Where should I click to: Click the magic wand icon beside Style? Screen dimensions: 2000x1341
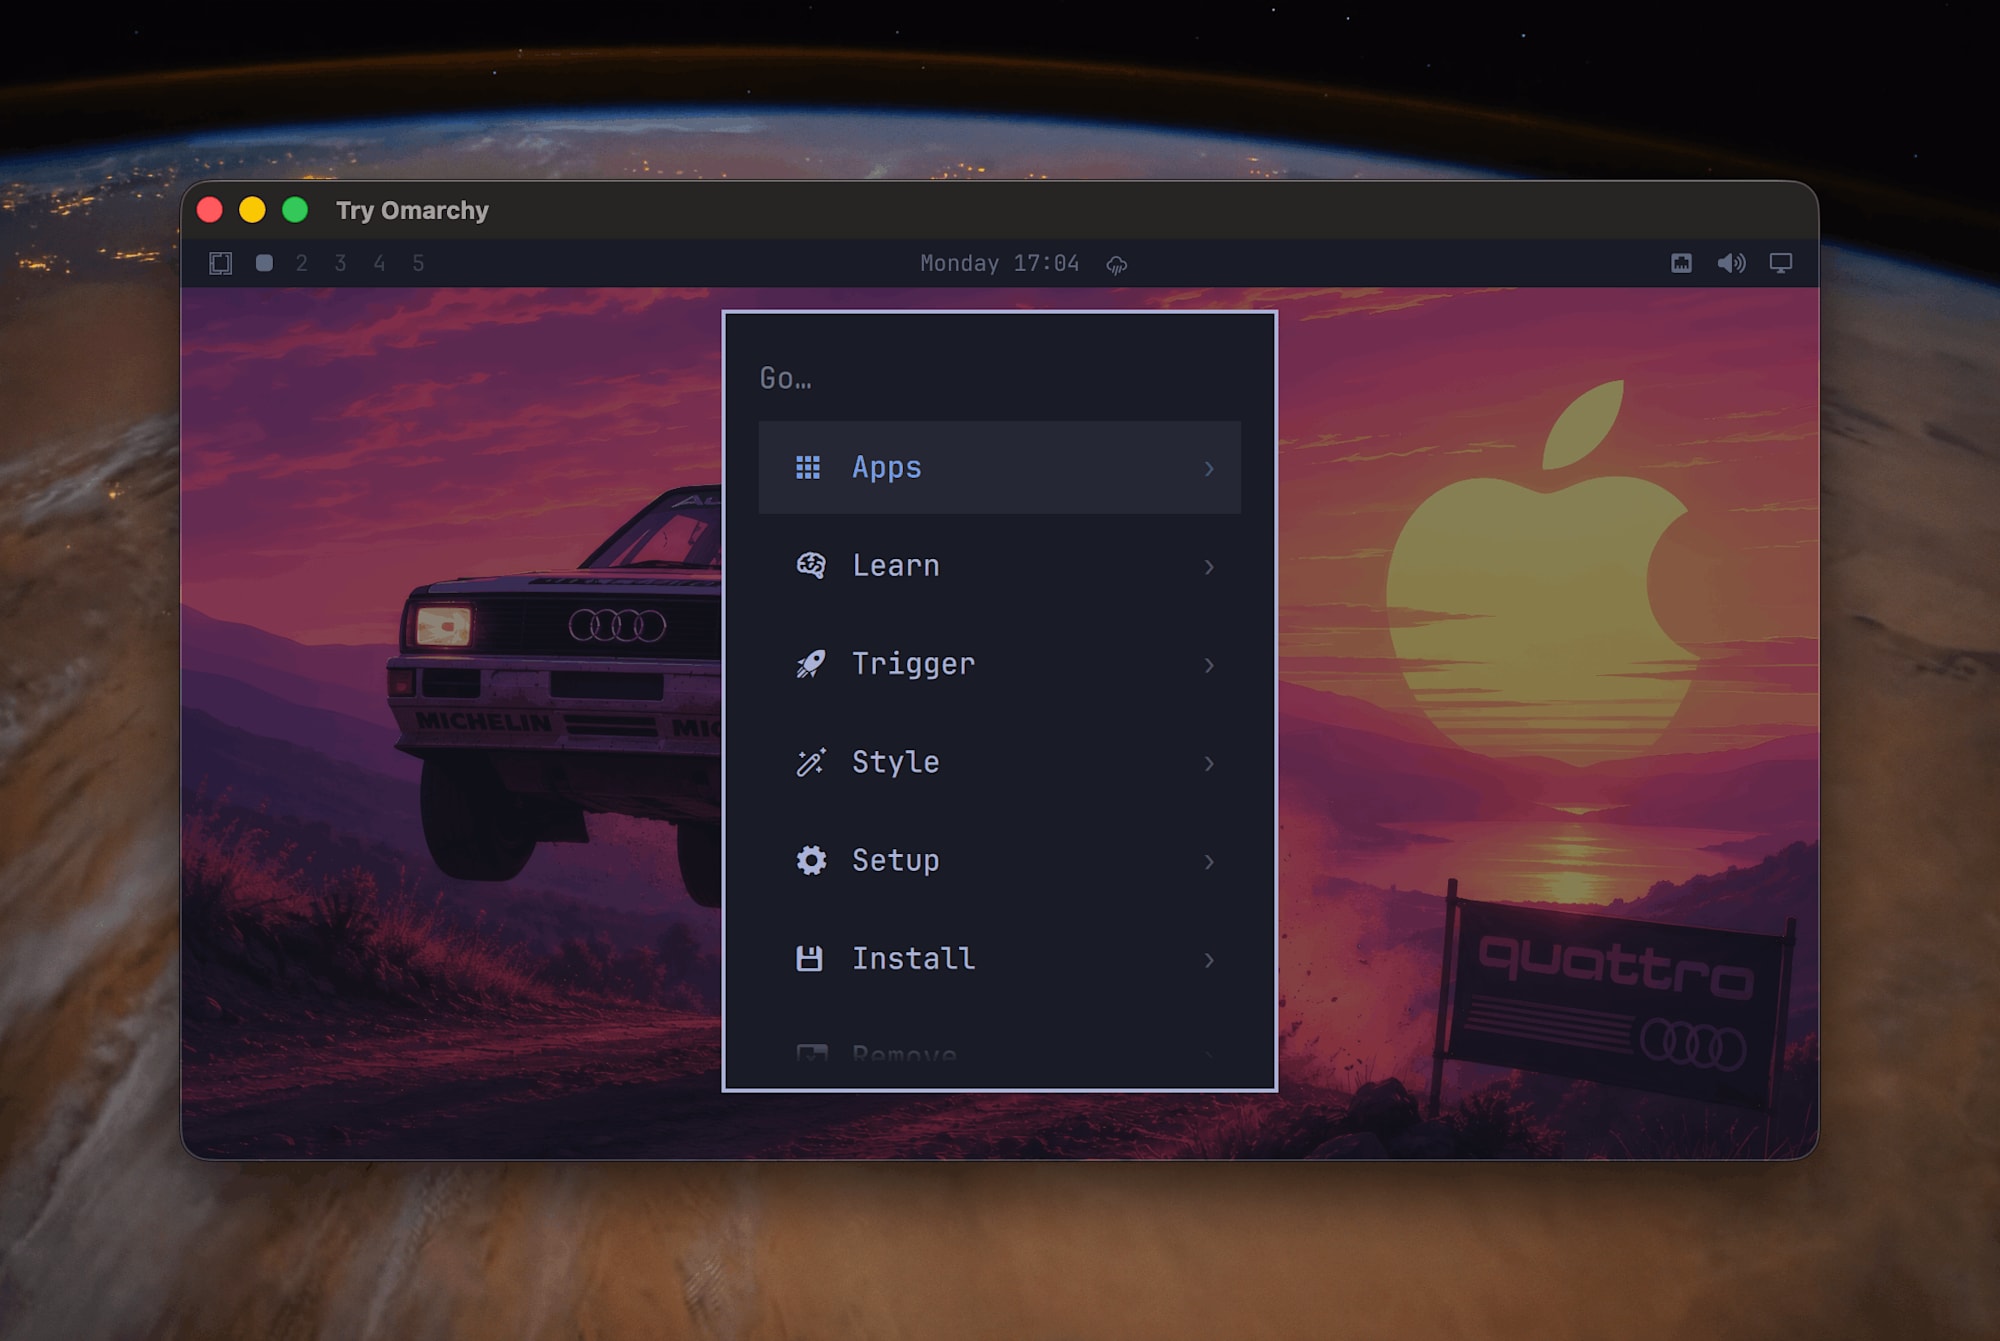tap(810, 762)
